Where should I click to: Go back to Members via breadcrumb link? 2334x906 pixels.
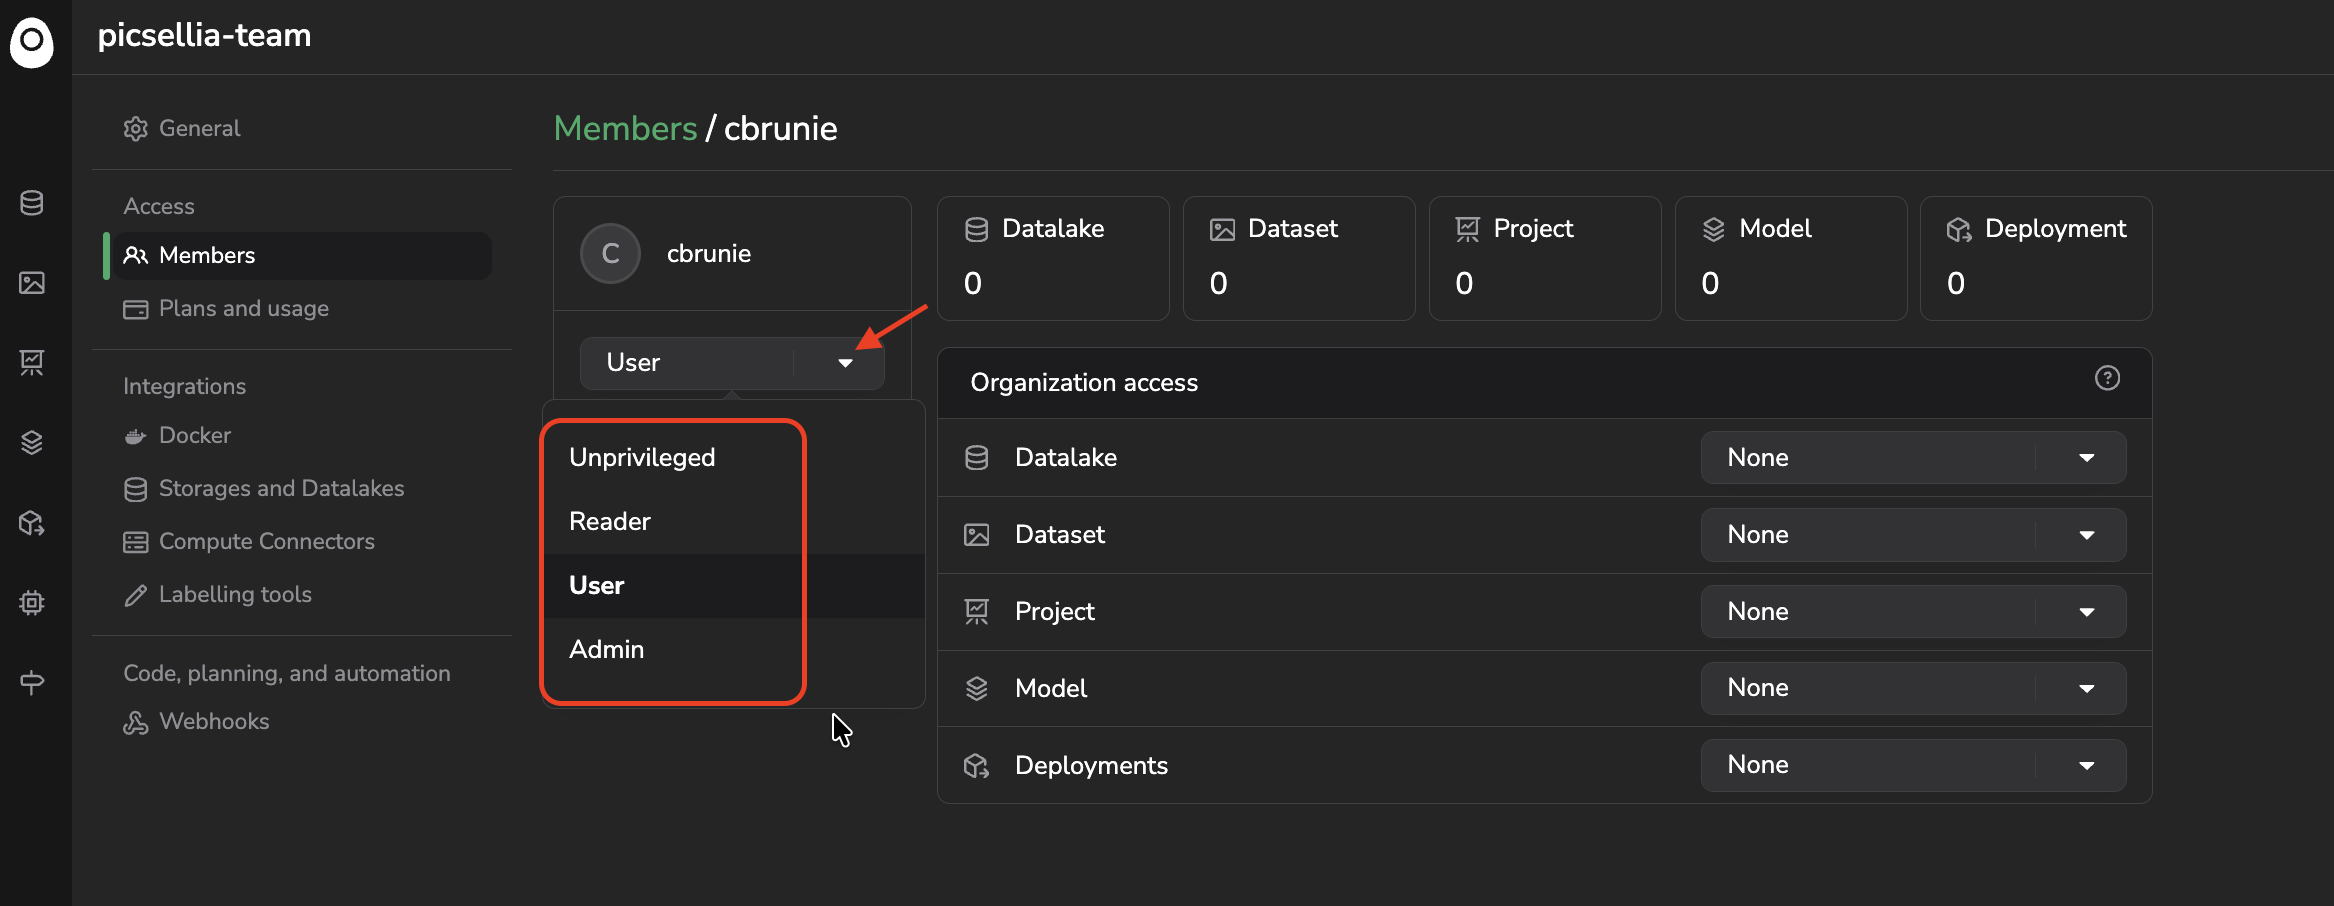click(x=625, y=128)
